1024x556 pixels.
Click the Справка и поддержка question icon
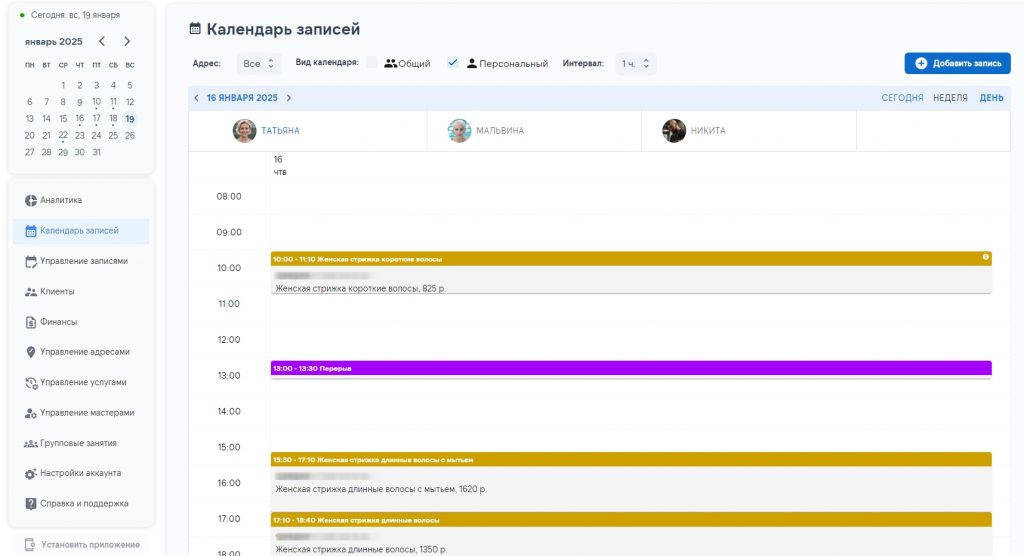click(x=31, y=504)
